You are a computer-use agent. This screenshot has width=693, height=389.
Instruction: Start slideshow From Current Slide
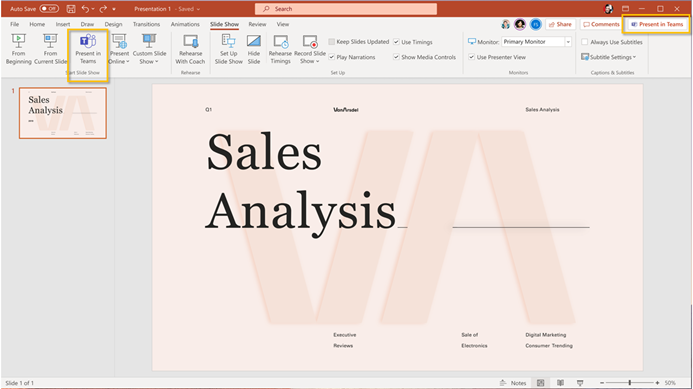click(50, 49)
